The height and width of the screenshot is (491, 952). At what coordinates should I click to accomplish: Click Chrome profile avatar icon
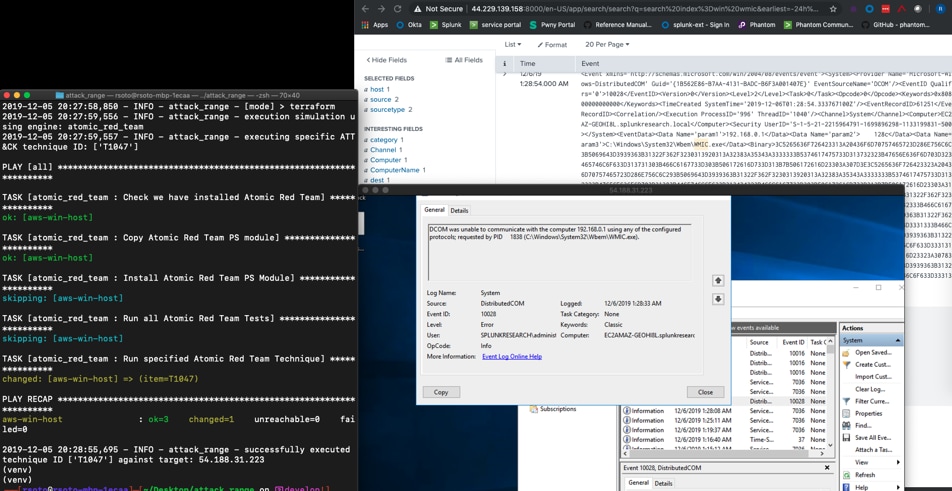tap(940, 9)
